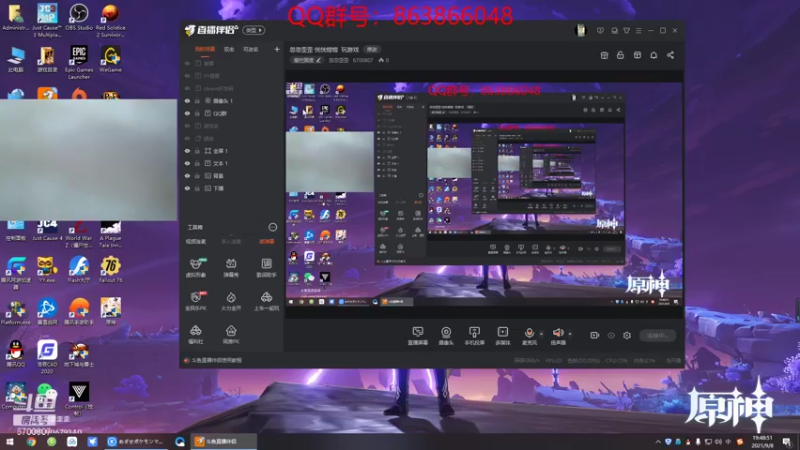
Task: Click the start streaming pill button
Action: [658, 336]
